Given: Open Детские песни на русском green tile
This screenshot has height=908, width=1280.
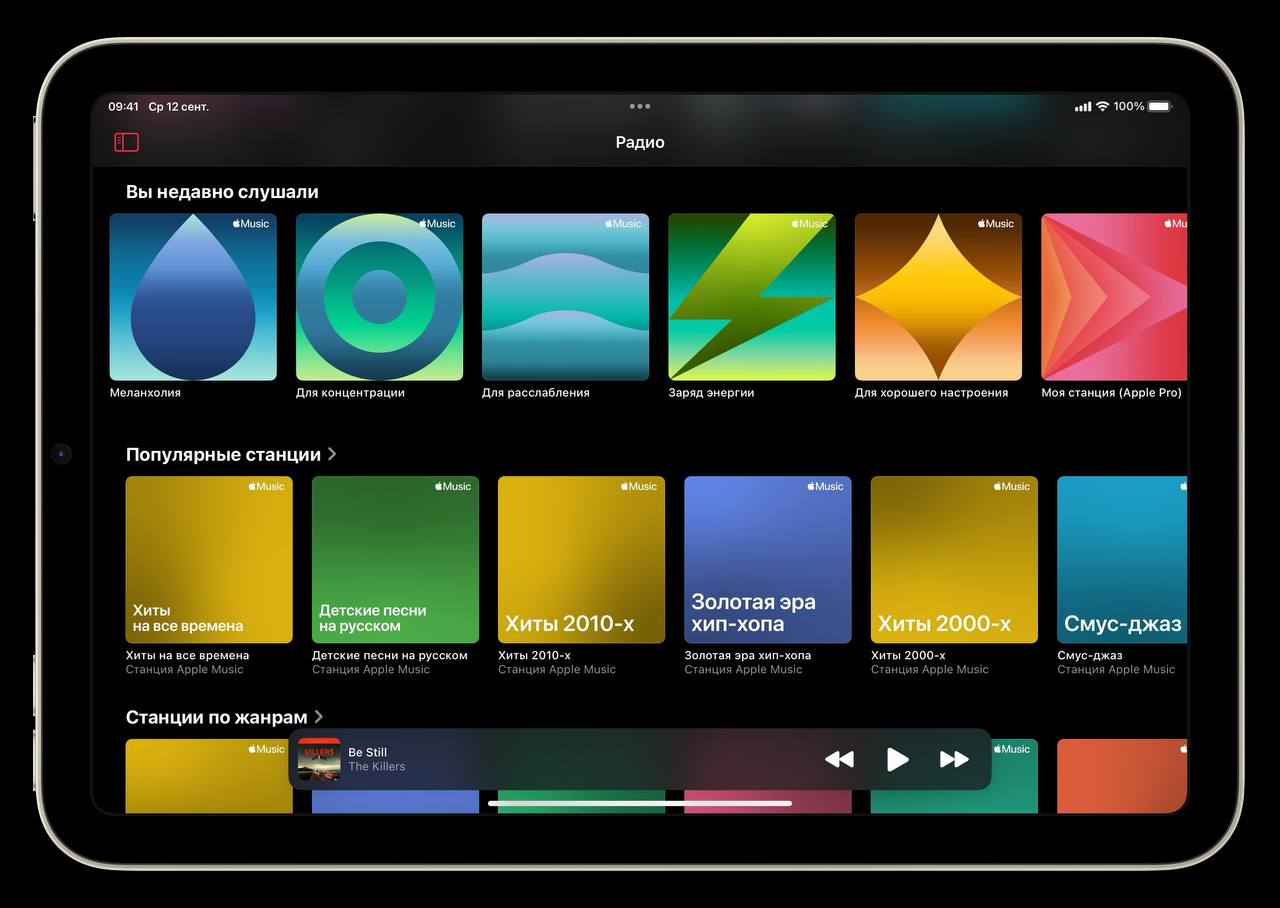Looking at the screenshot, I should 395,560.
